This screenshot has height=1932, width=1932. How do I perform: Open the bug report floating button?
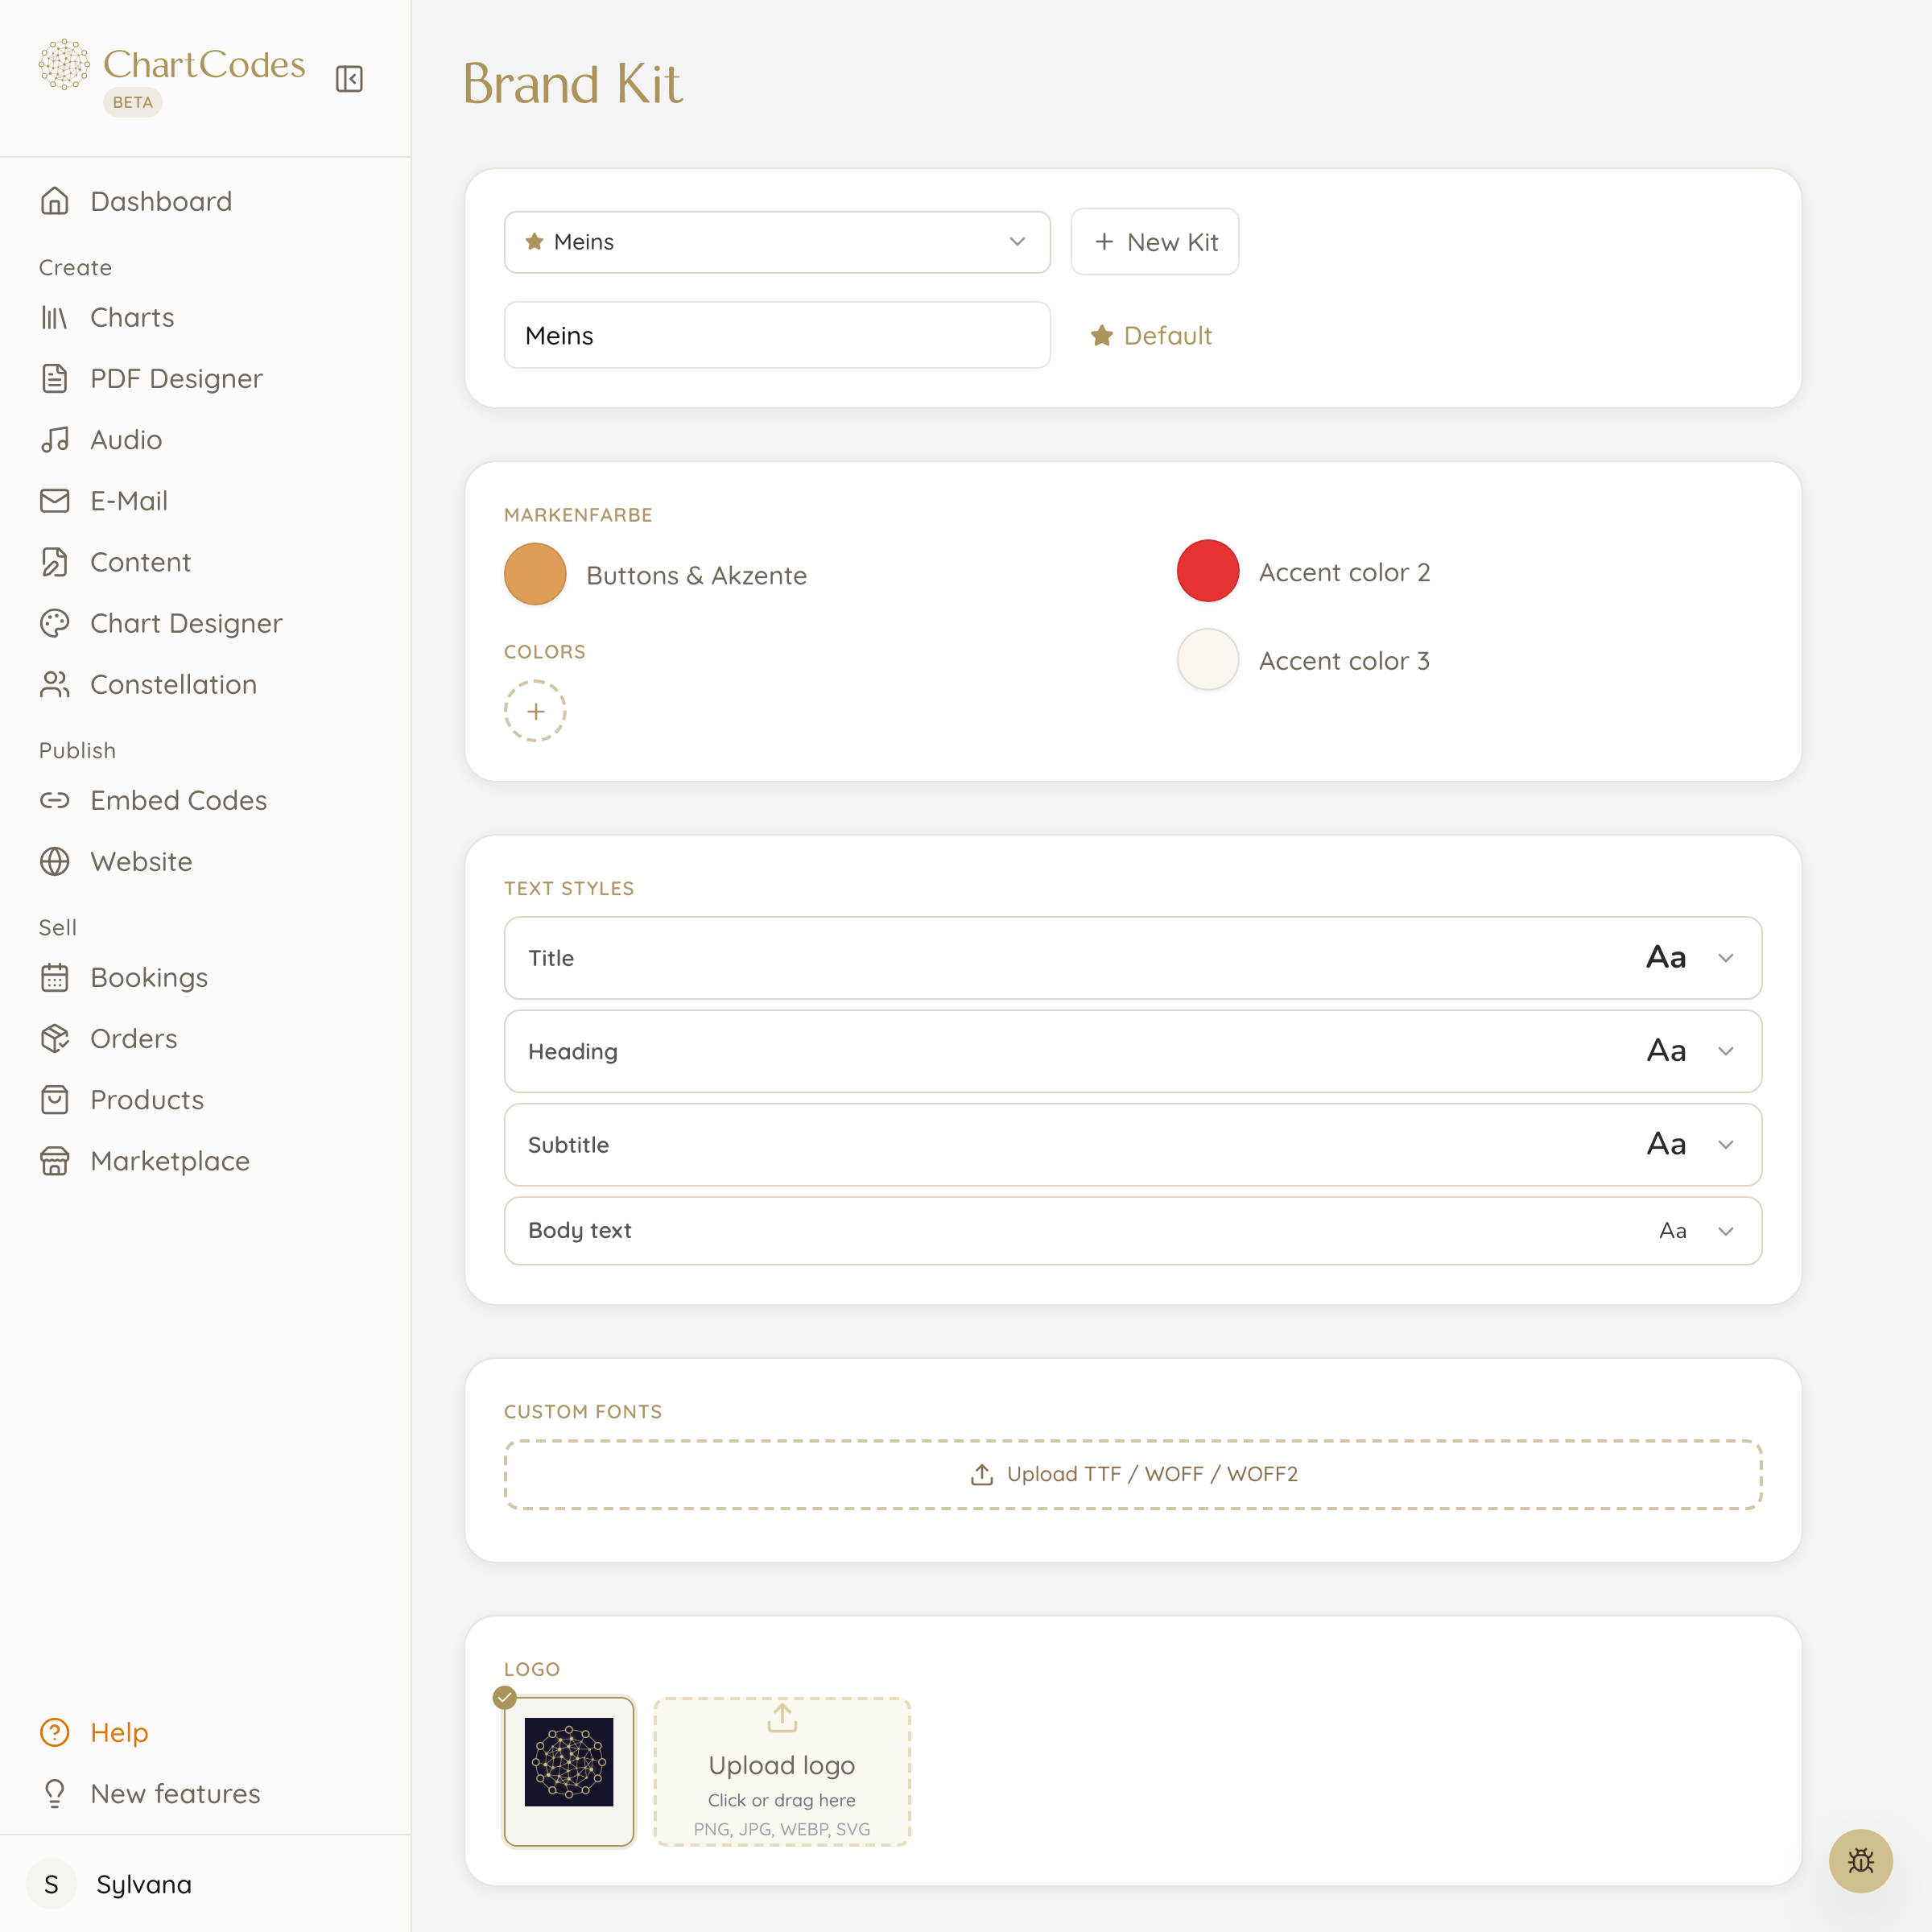click(x=1860, y=1860)
